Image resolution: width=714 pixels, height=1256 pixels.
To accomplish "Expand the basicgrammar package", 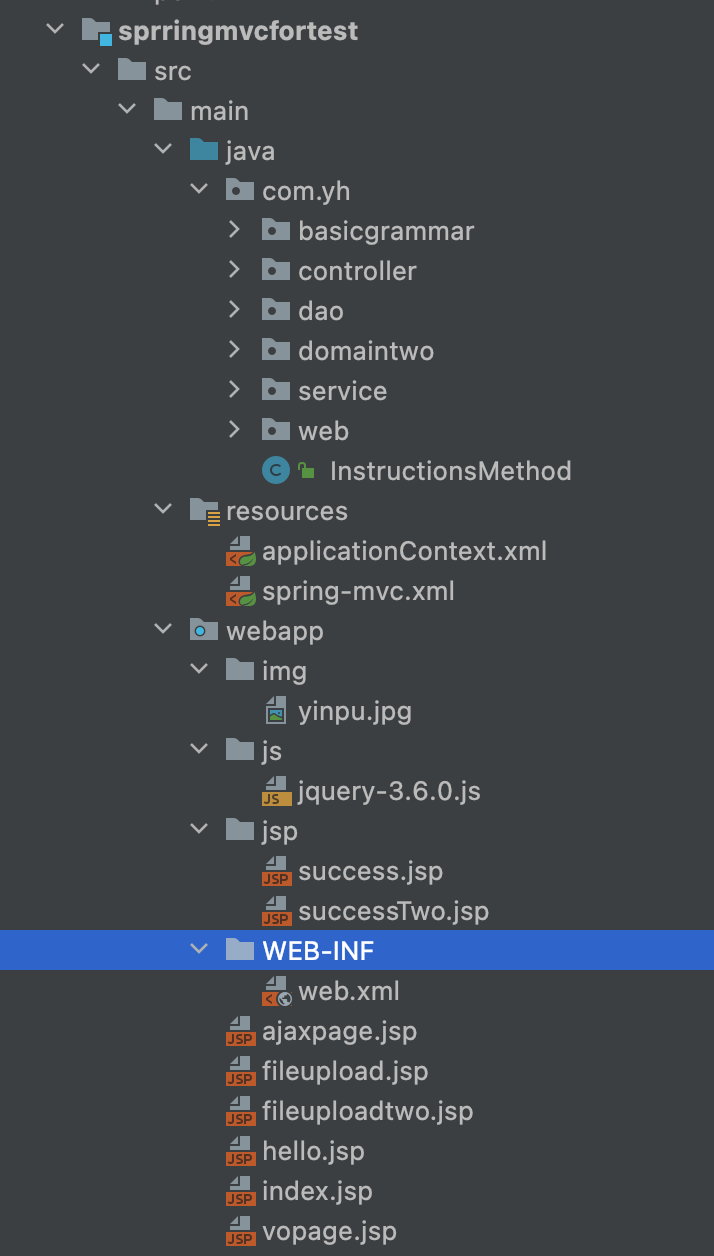I will click(234, 230).
